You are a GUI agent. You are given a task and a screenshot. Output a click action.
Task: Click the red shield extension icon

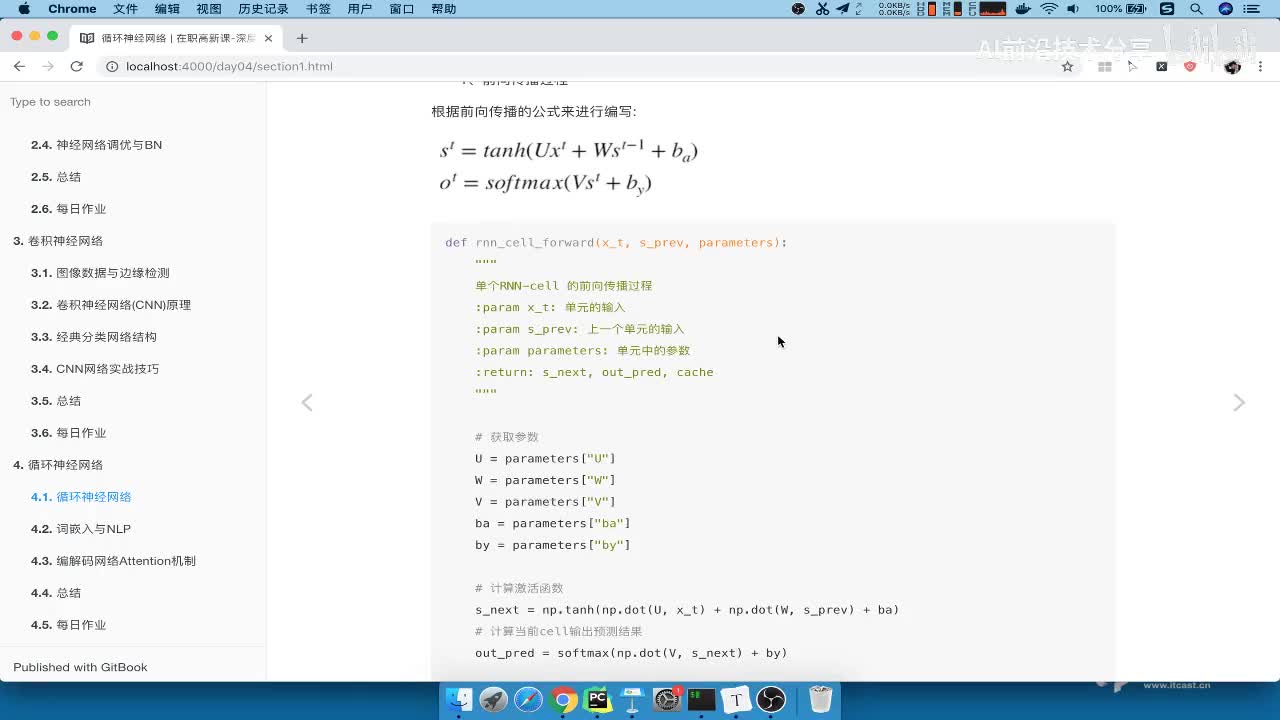coord(1190,66)
